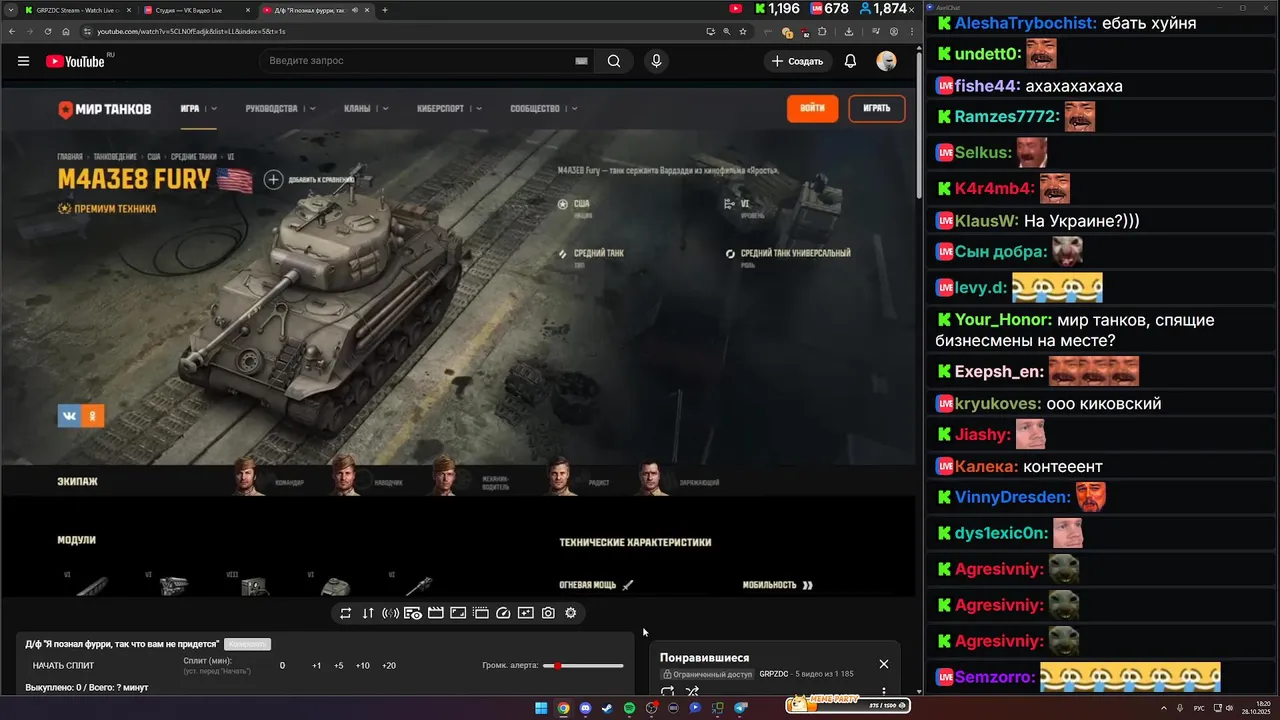Run the YouTube search magnifier button
The width and height of the screenshot is (1280, 720).
[614, 61]
